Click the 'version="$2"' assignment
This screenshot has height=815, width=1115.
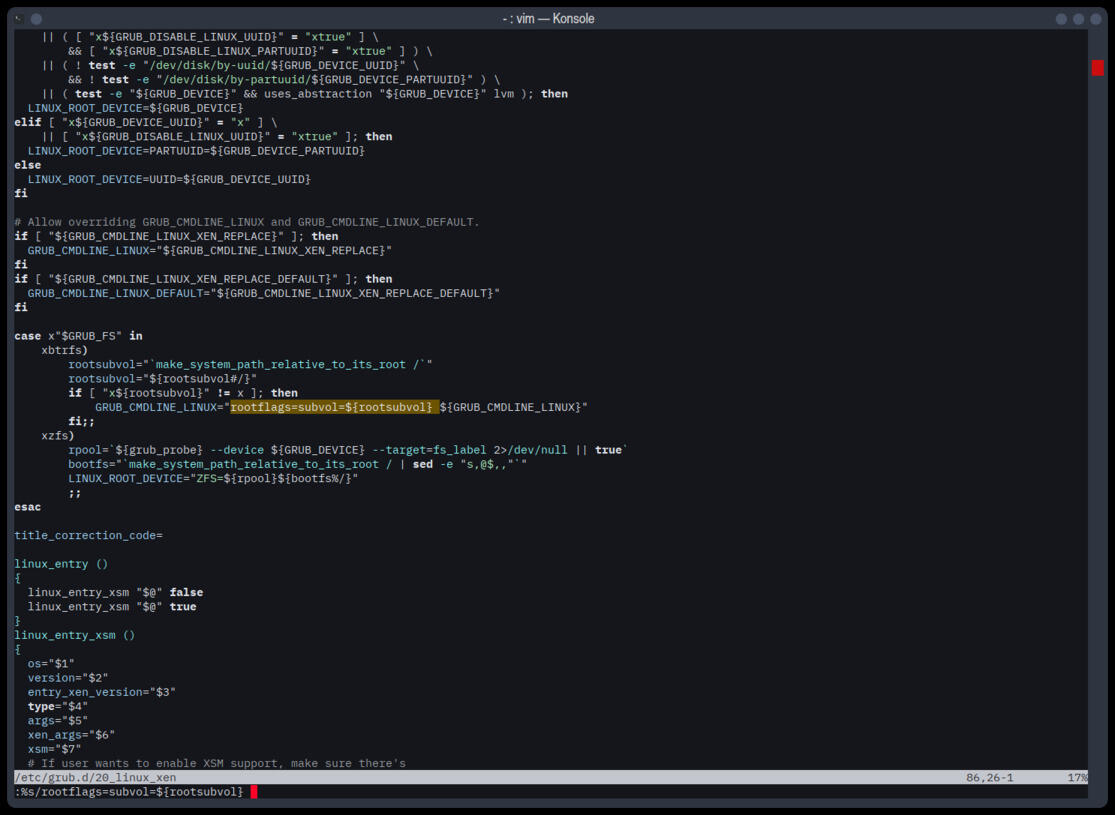(68, 678)
